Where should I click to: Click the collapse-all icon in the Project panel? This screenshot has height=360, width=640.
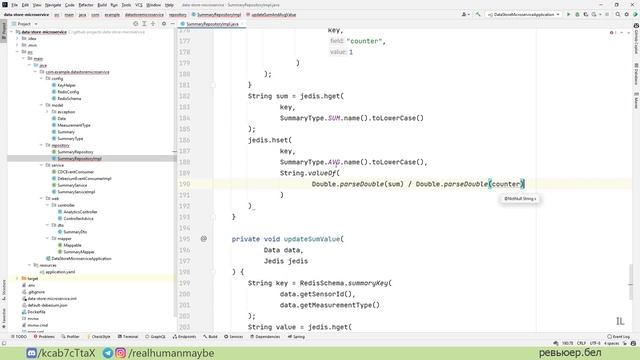click(153, 24)
